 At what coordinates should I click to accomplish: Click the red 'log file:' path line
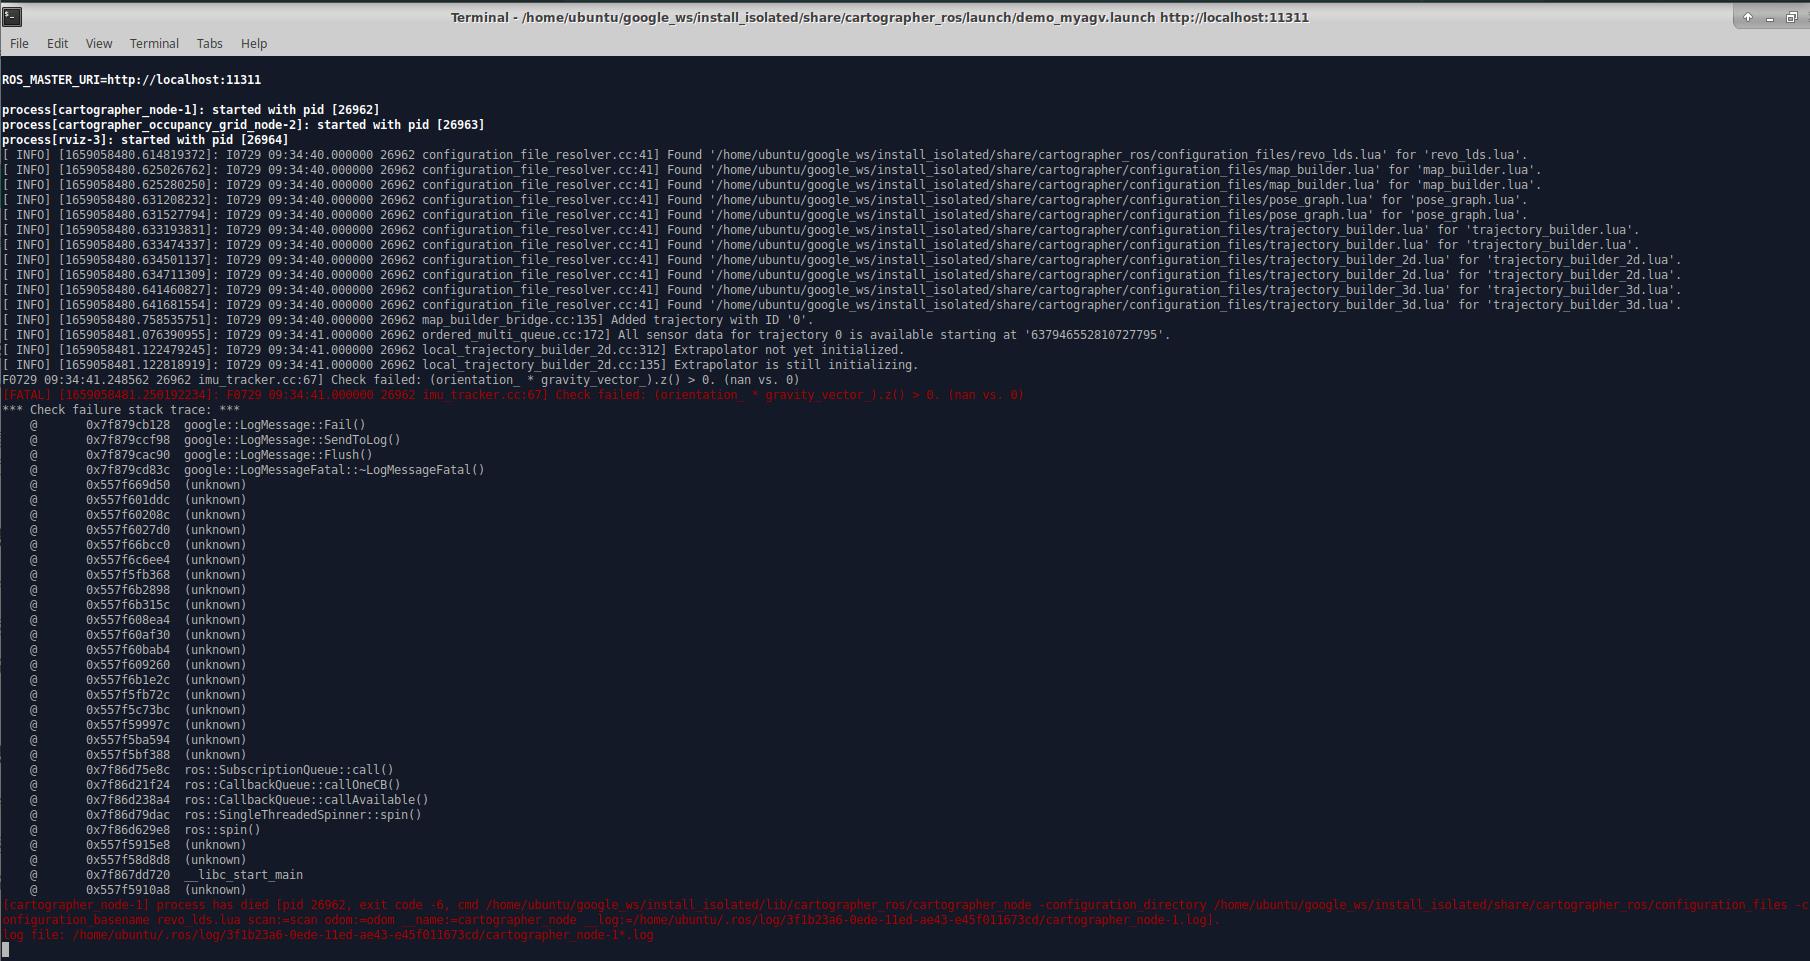[327, 935]
